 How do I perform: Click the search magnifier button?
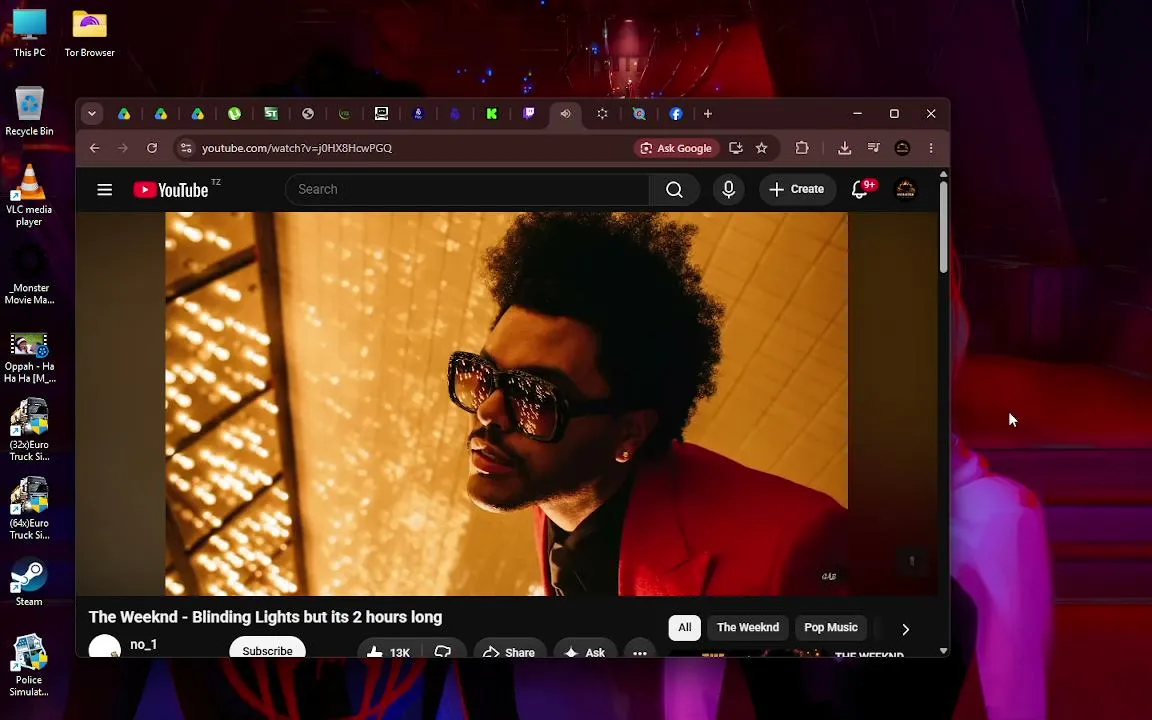pyautogui.click(x=674, y=190)
